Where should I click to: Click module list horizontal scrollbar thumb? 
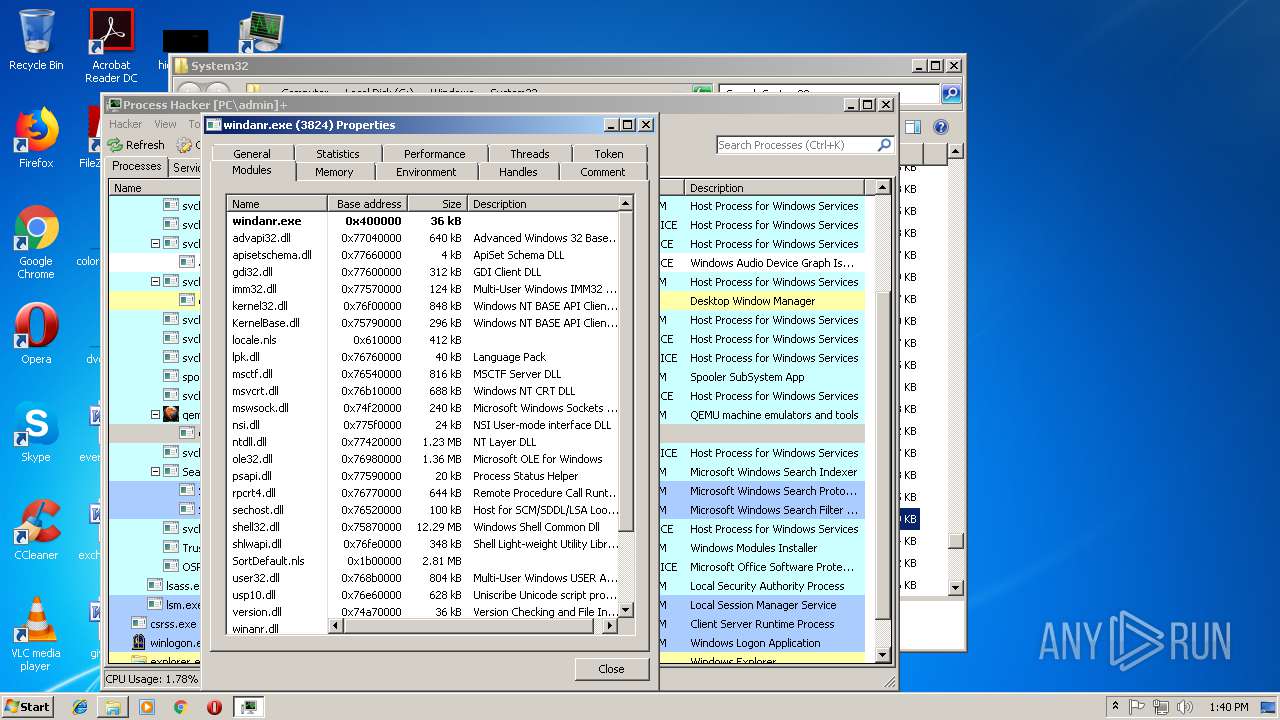tap(469, 626)
